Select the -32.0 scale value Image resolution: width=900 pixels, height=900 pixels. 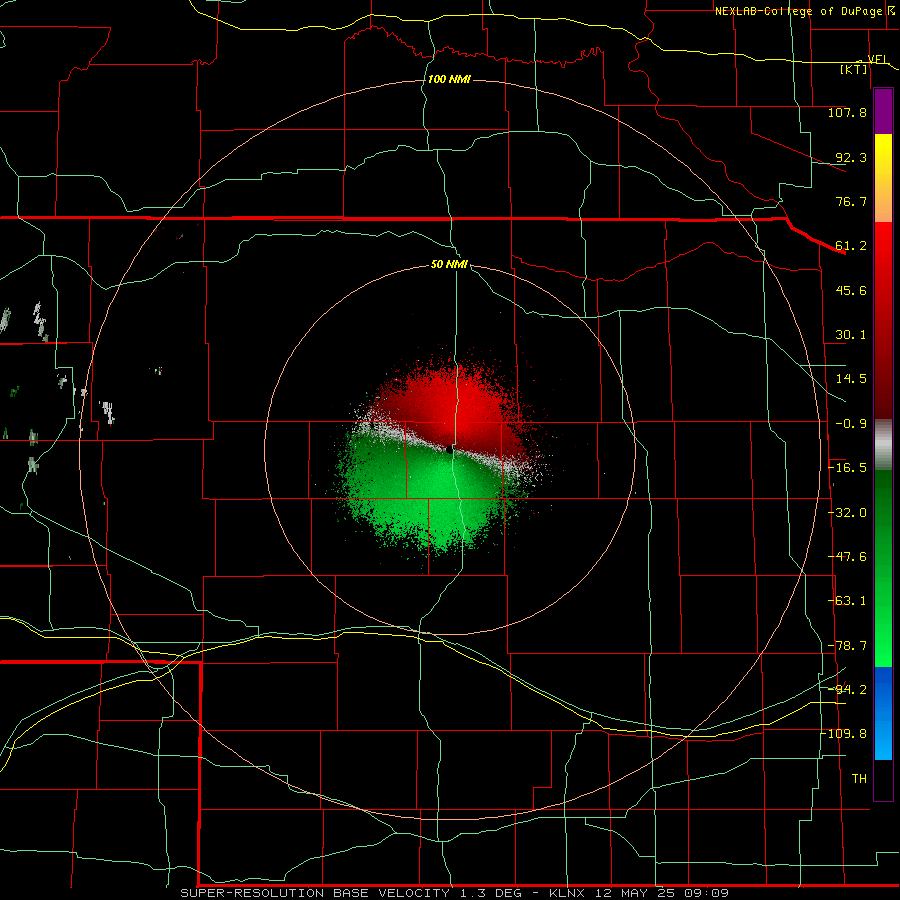pos(847,513)
